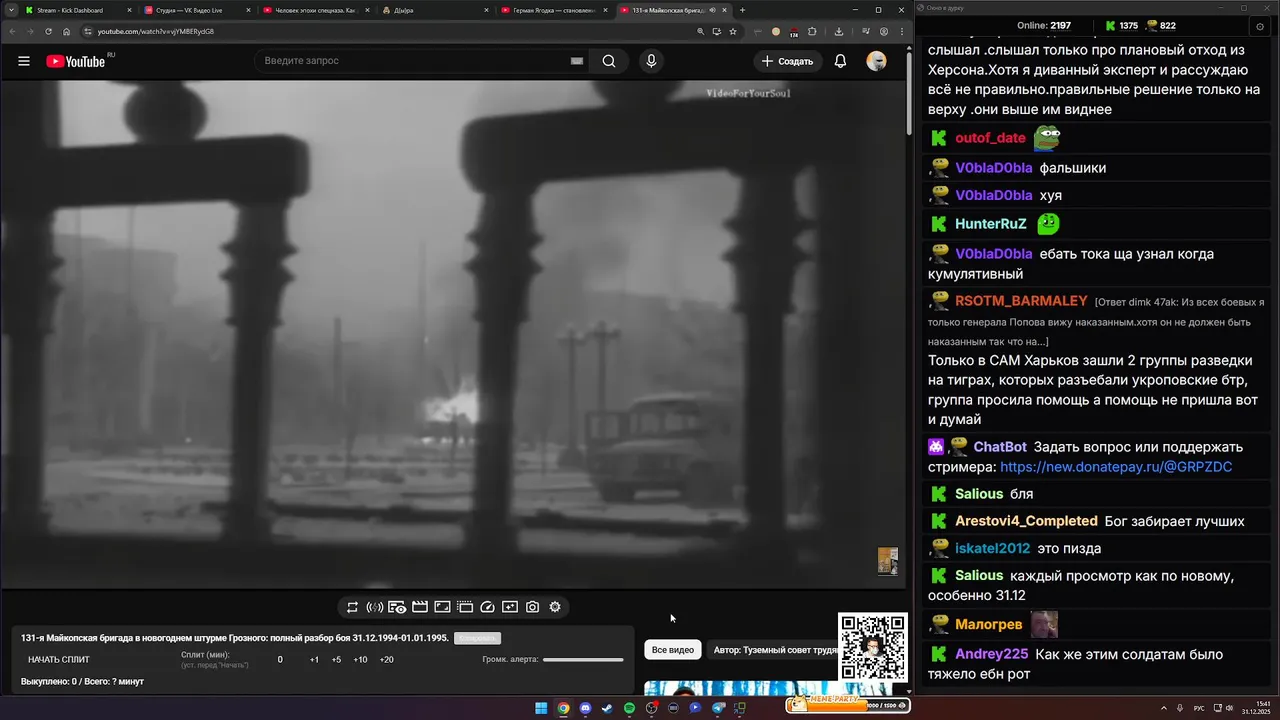Click the screen with plus icon

pyautogui.click(x=510, y=607)
